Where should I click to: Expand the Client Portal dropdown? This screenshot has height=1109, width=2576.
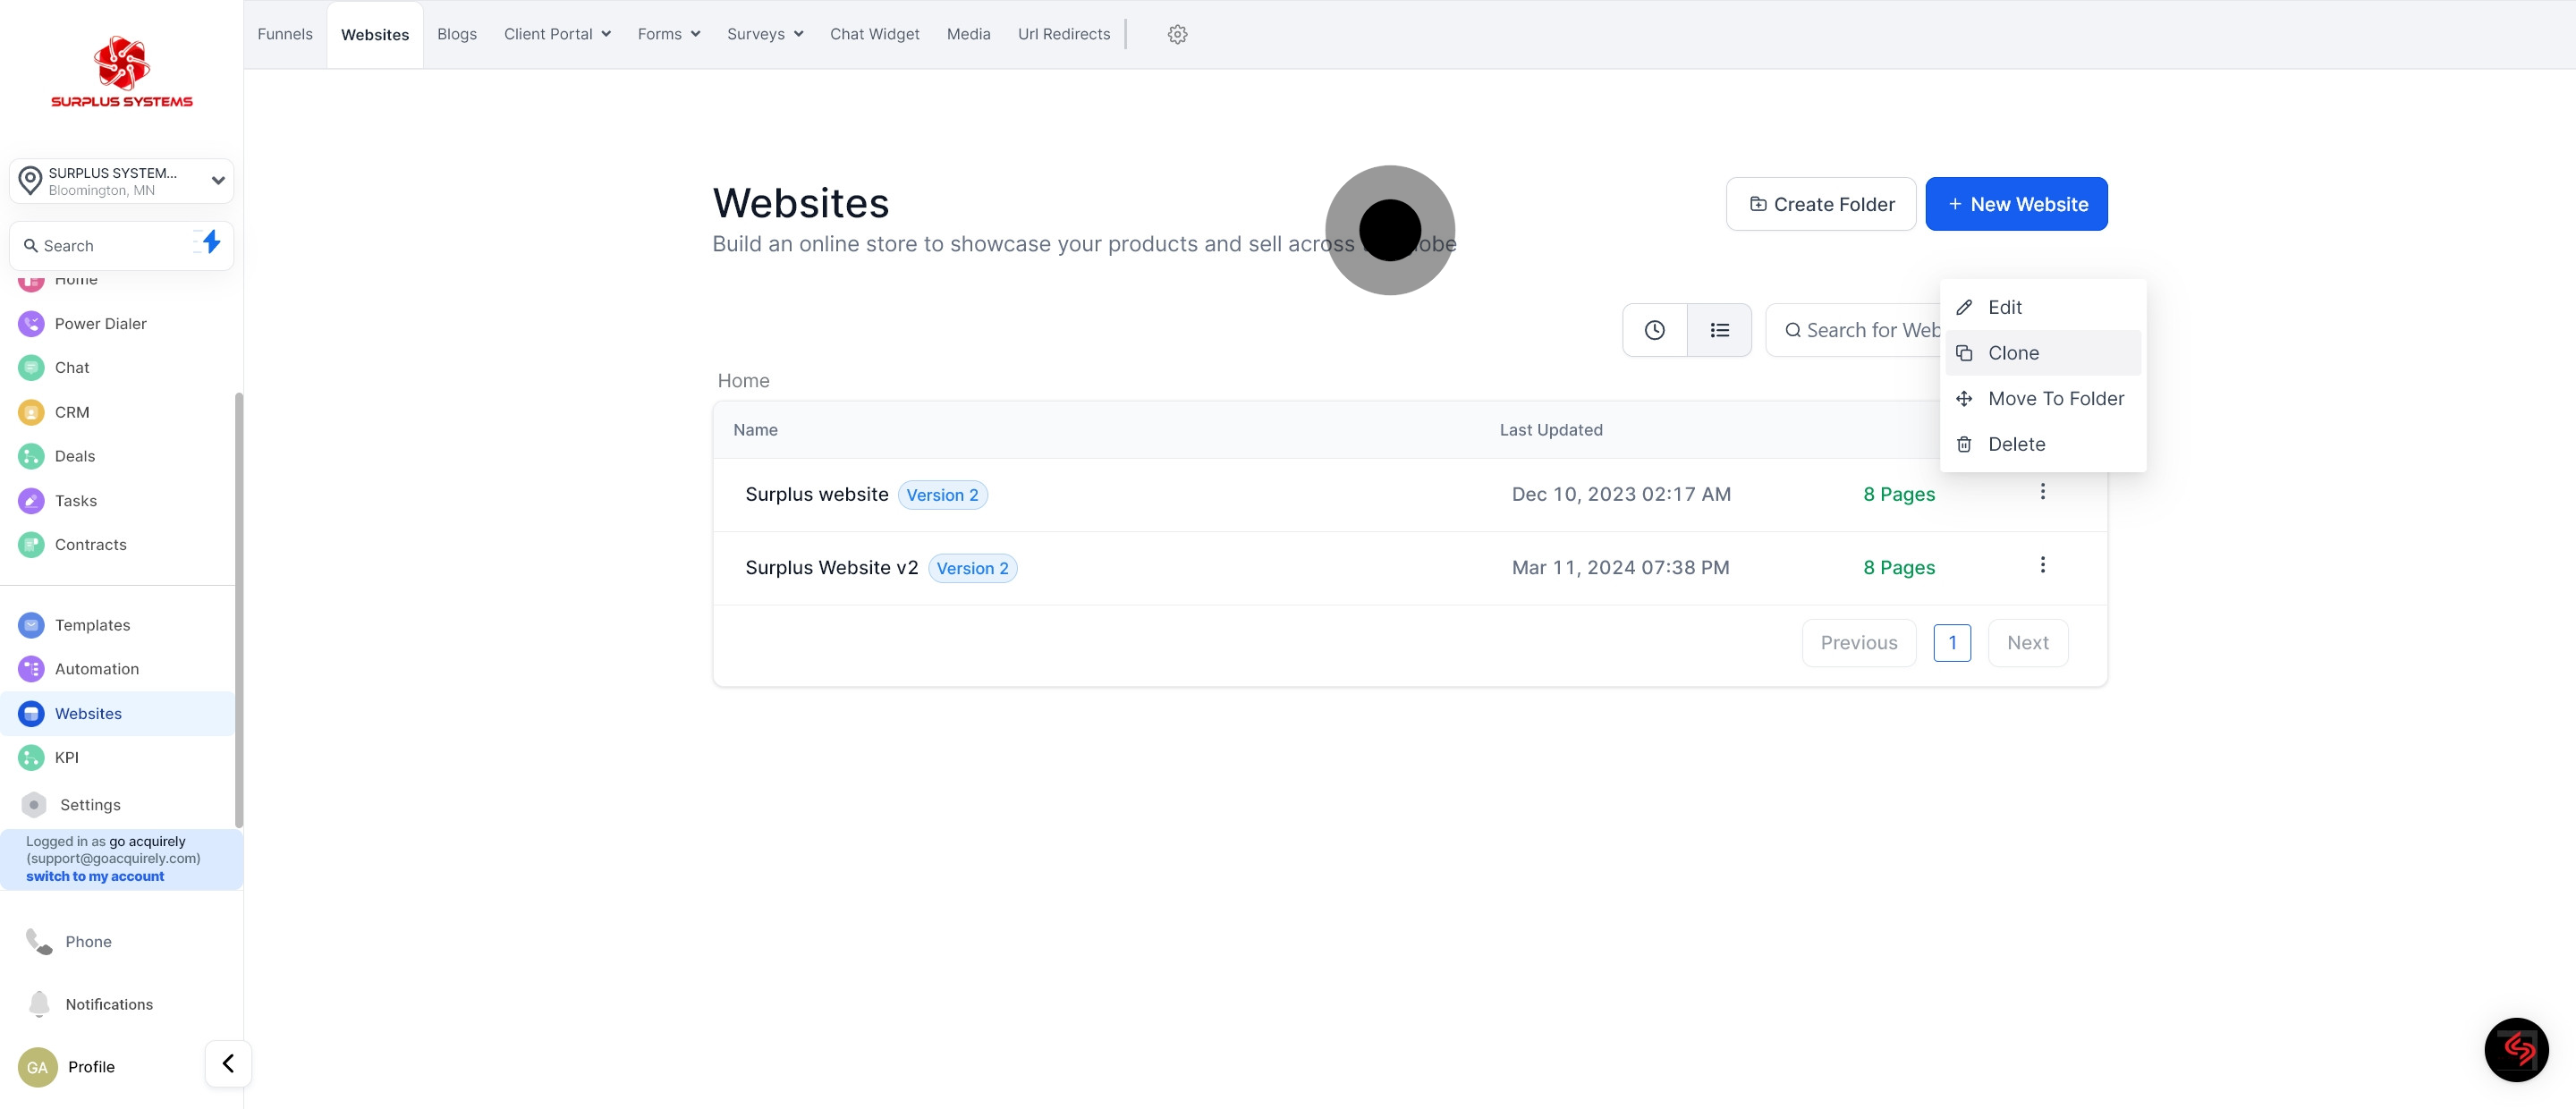pyautogui.click(x=557, y=34)
